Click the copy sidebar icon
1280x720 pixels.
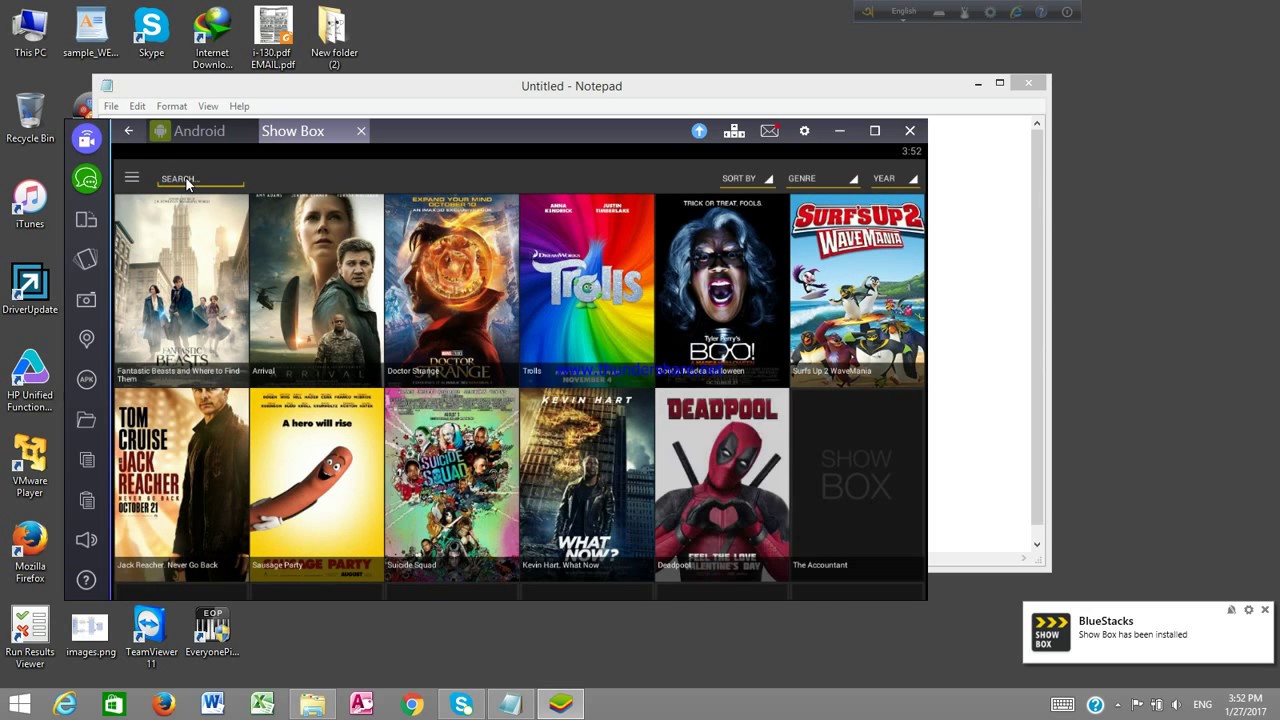87,460
